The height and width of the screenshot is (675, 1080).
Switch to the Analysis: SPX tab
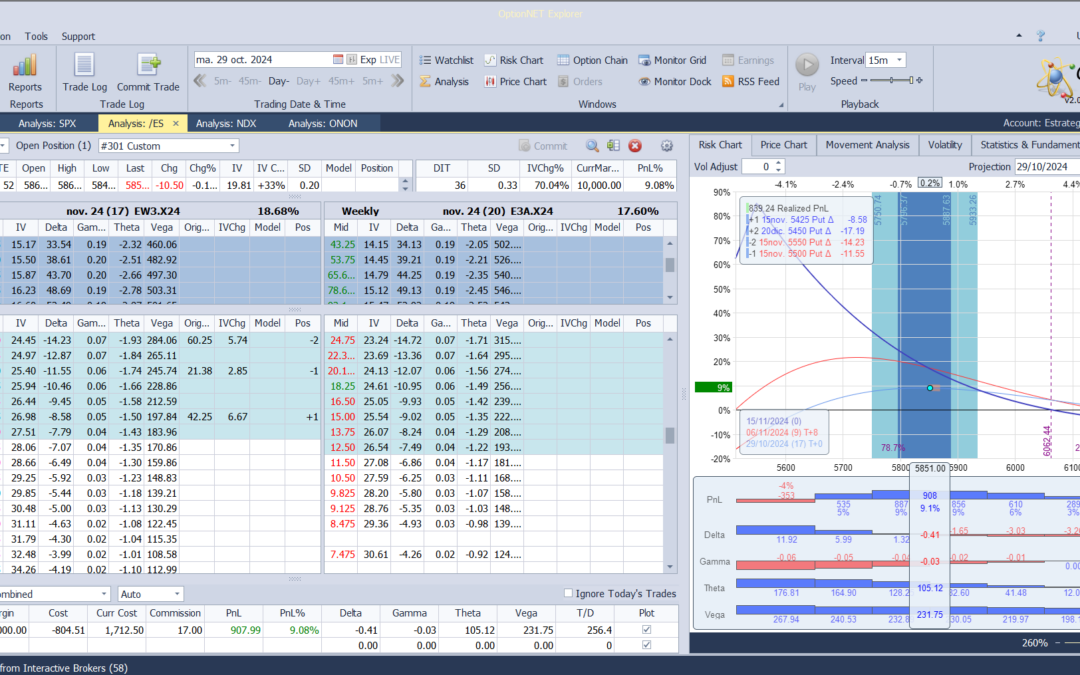(x=47, y=123)
